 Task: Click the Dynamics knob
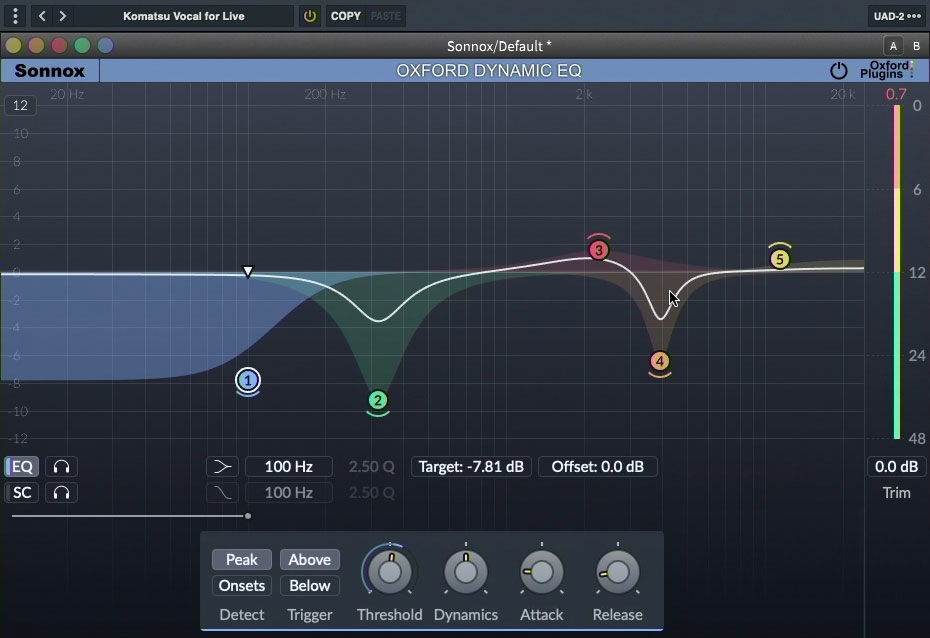point(466,572)
